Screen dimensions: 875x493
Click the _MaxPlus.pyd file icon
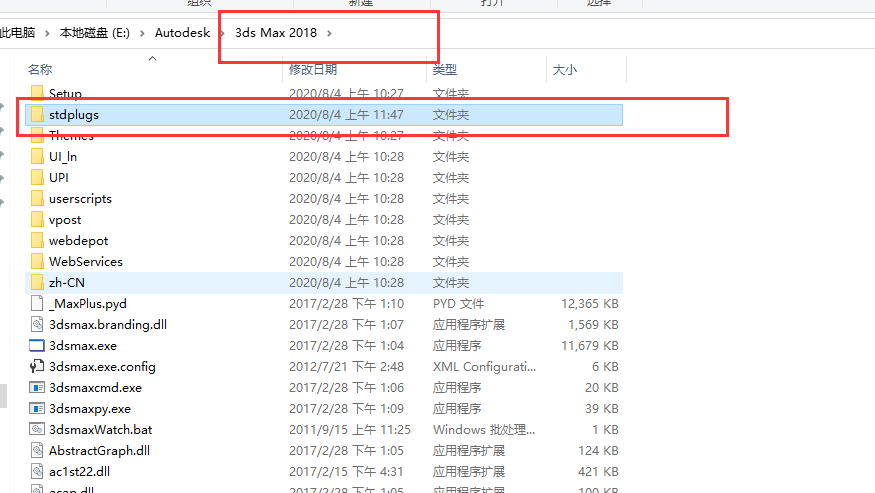pos(37,303)
